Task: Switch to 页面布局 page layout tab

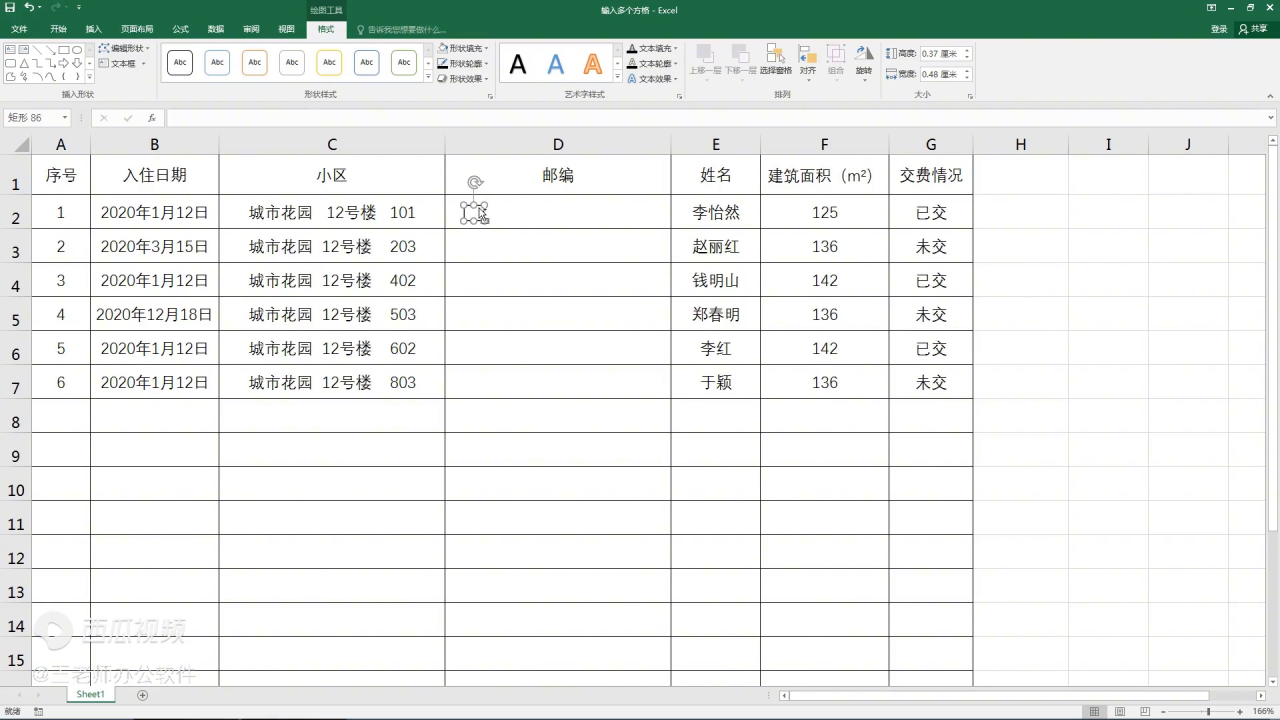Action: [x=137, y=29]
